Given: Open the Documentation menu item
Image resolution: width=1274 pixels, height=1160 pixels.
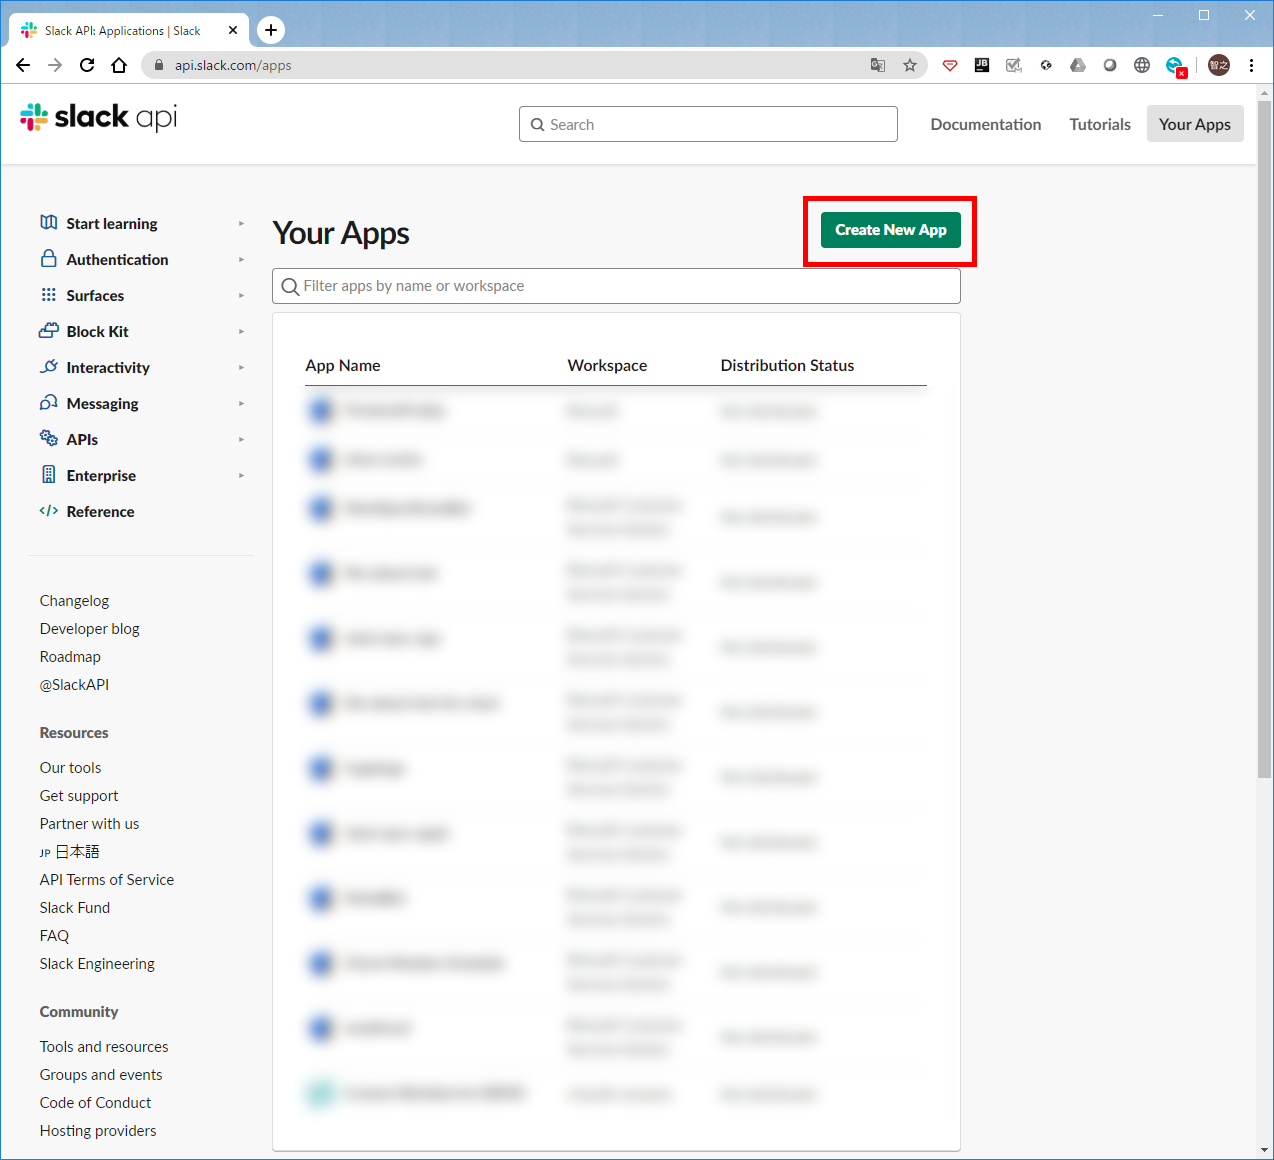Looking at the screenshot, I should click(x=986, y=124).
